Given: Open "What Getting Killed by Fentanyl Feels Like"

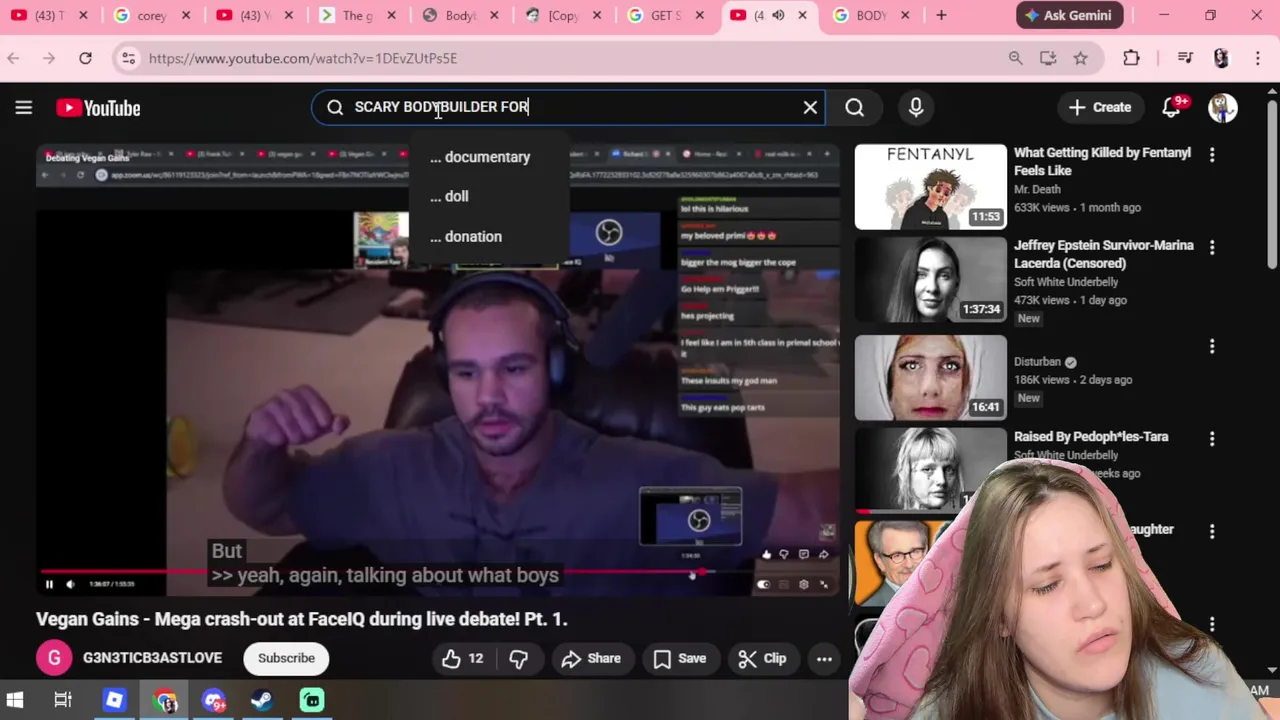Looking at the screenshot, I should coord(1102,162).
